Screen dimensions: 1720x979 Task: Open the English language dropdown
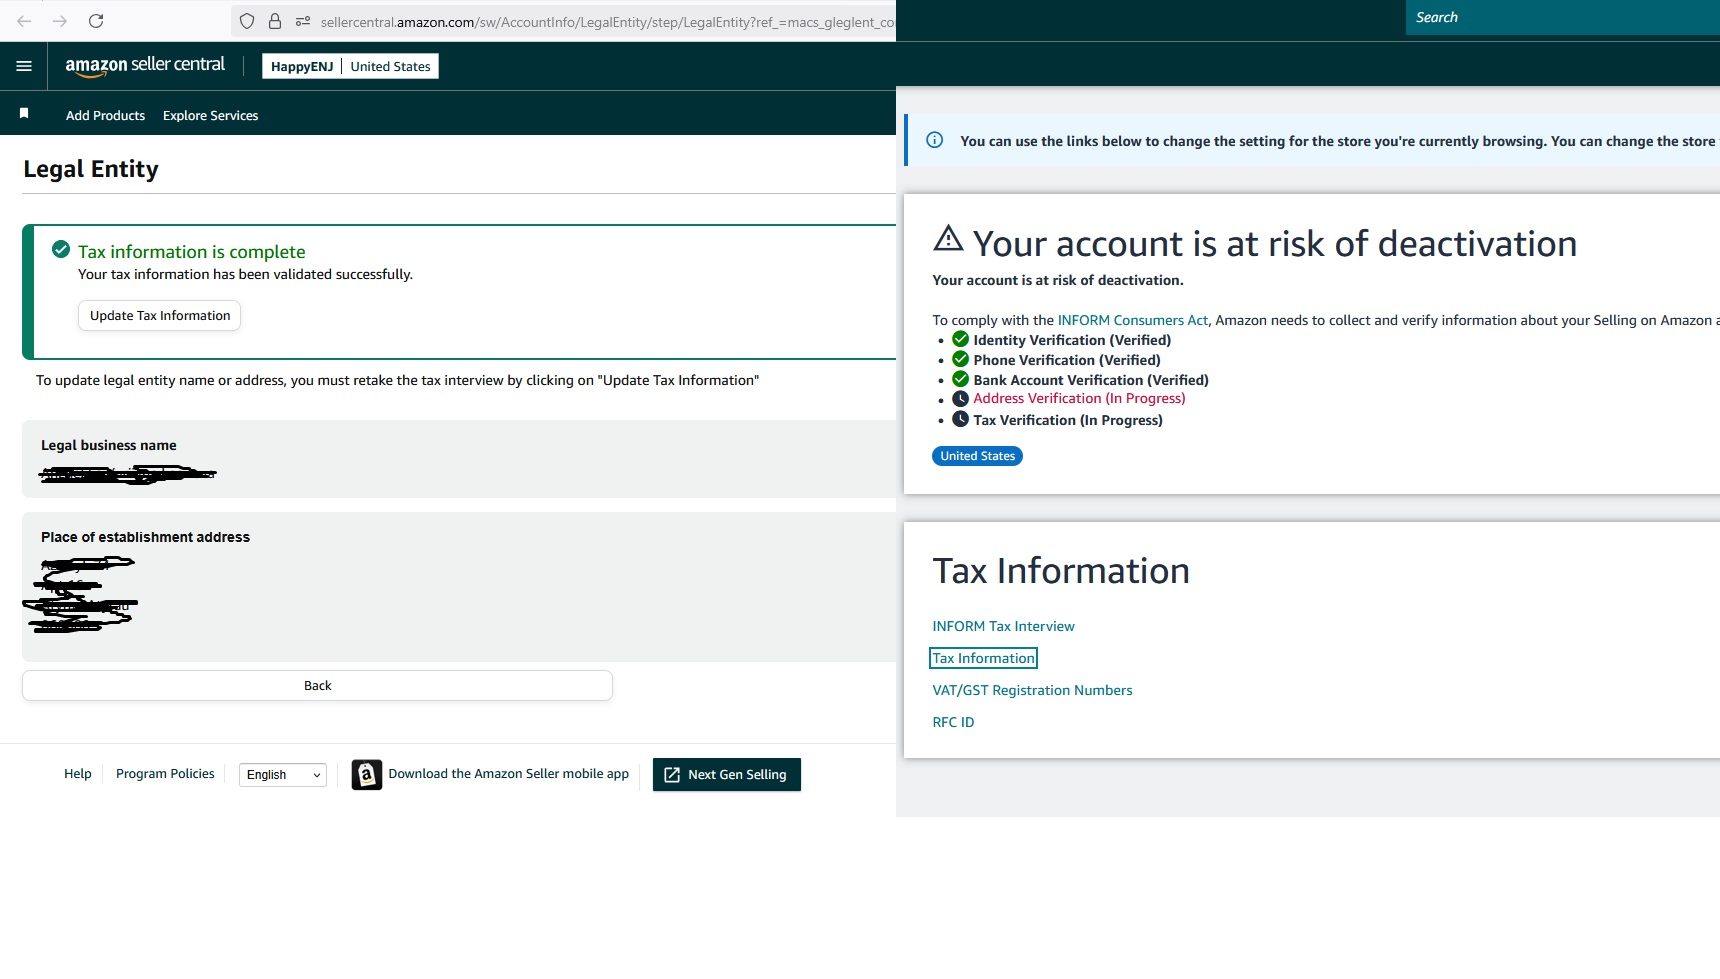(283, 775)
